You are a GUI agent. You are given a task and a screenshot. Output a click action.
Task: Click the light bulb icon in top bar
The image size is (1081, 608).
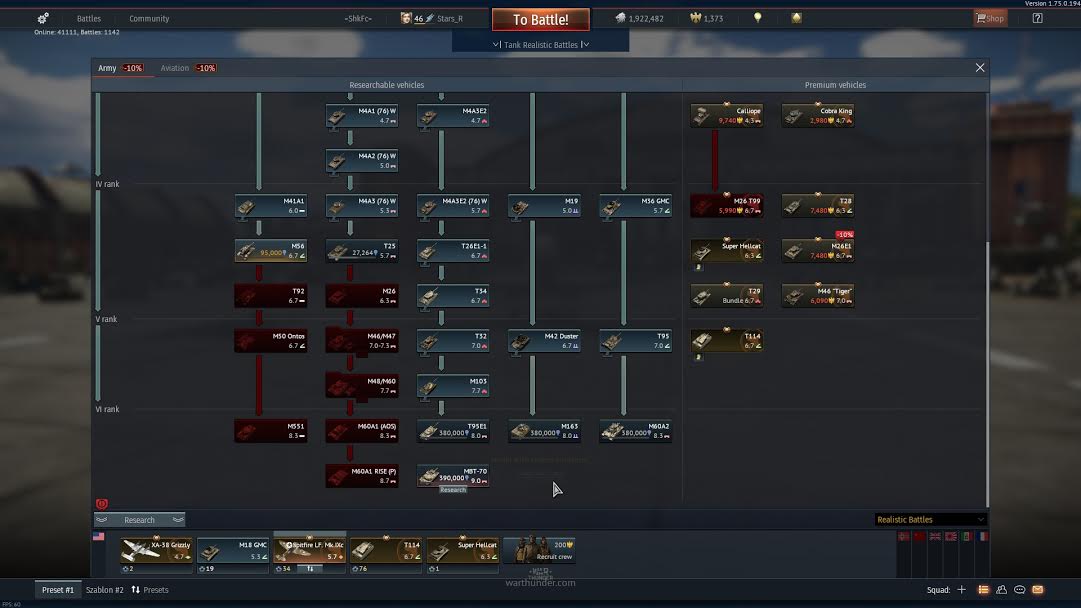click(x=758, y=18)
